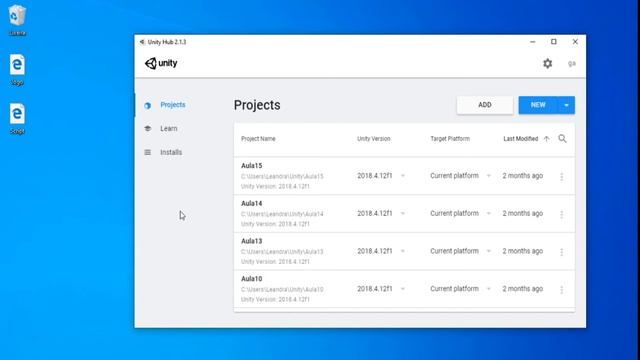640x360 pixels.
Task: Open the Aula15 project
Action: tap(251, 166)
